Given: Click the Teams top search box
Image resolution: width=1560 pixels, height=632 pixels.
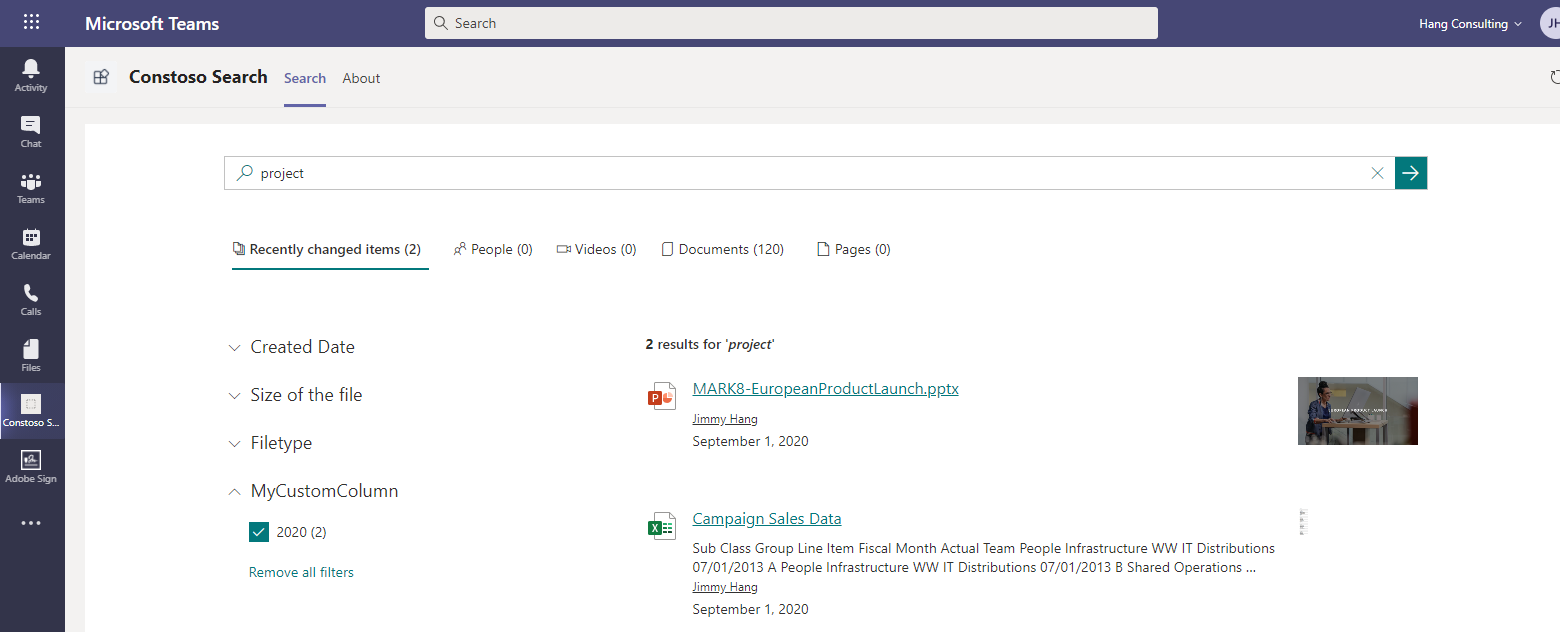Looking at the screenshot, I should (x=791, y=23).
